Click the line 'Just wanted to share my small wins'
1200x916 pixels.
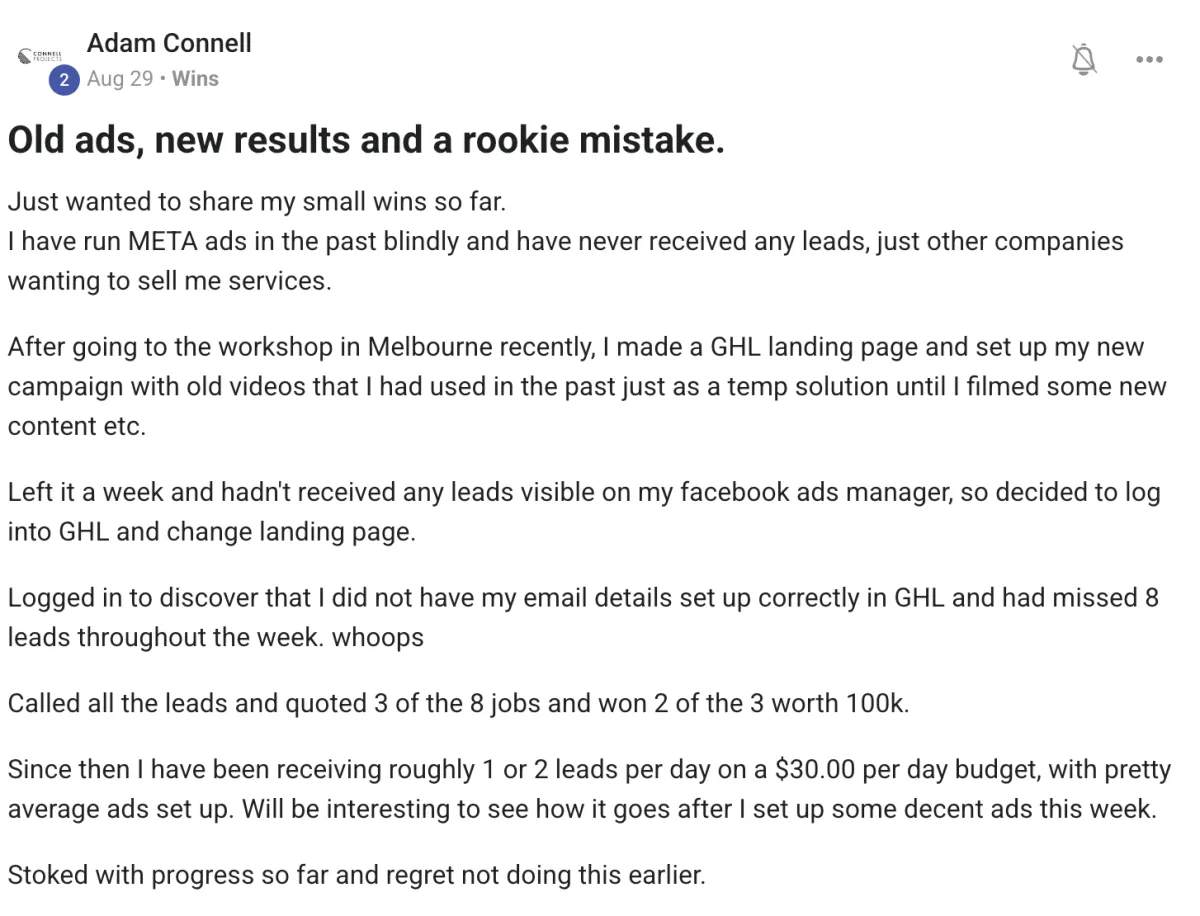(x=257, y=201)
